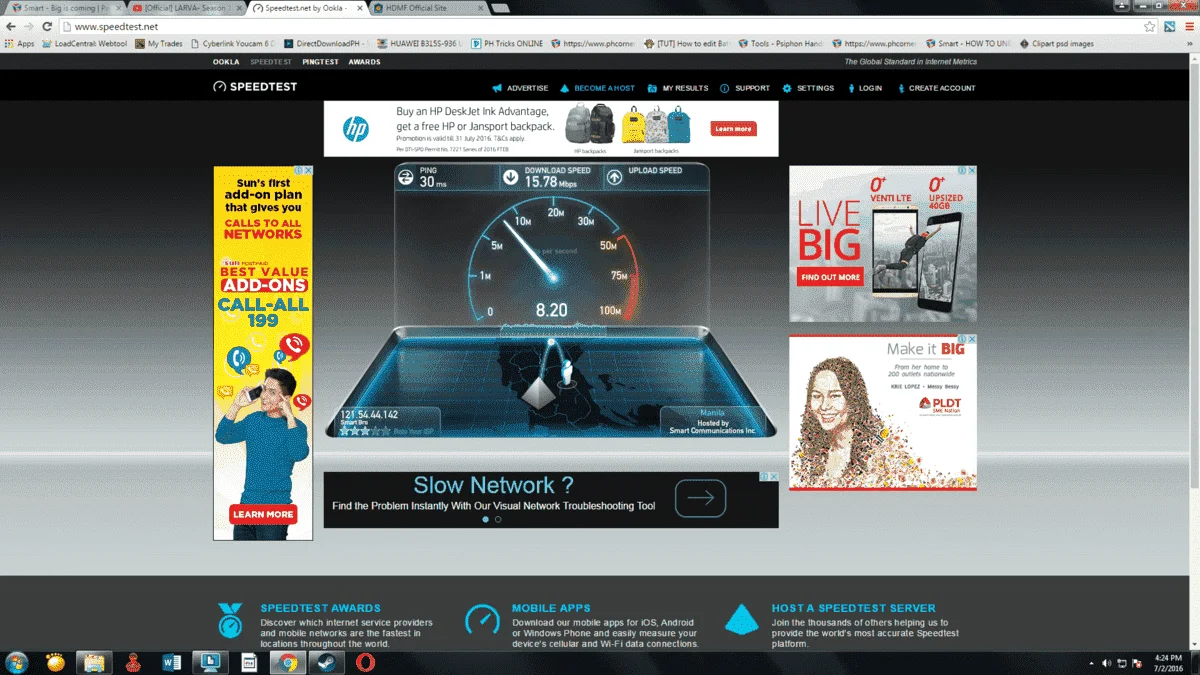Select SPEEDTEST in top site bar
The image size is (1200, 675).
271,62
